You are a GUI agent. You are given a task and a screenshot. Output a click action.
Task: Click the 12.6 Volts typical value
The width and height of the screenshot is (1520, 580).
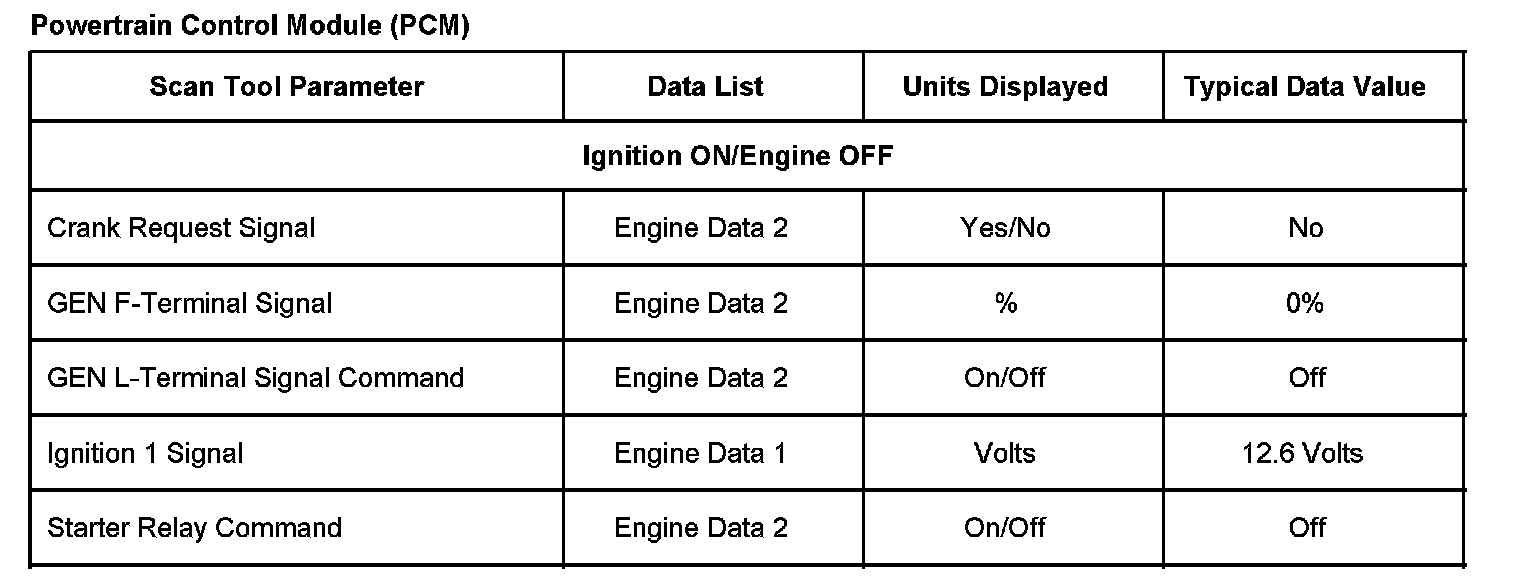coord(1302,453)
